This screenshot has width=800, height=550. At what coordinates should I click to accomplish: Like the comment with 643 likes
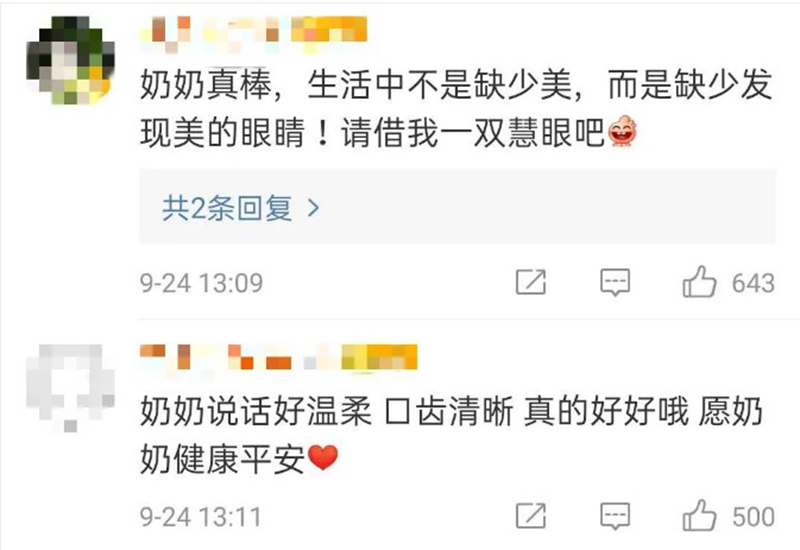click(x=699, y=282)
